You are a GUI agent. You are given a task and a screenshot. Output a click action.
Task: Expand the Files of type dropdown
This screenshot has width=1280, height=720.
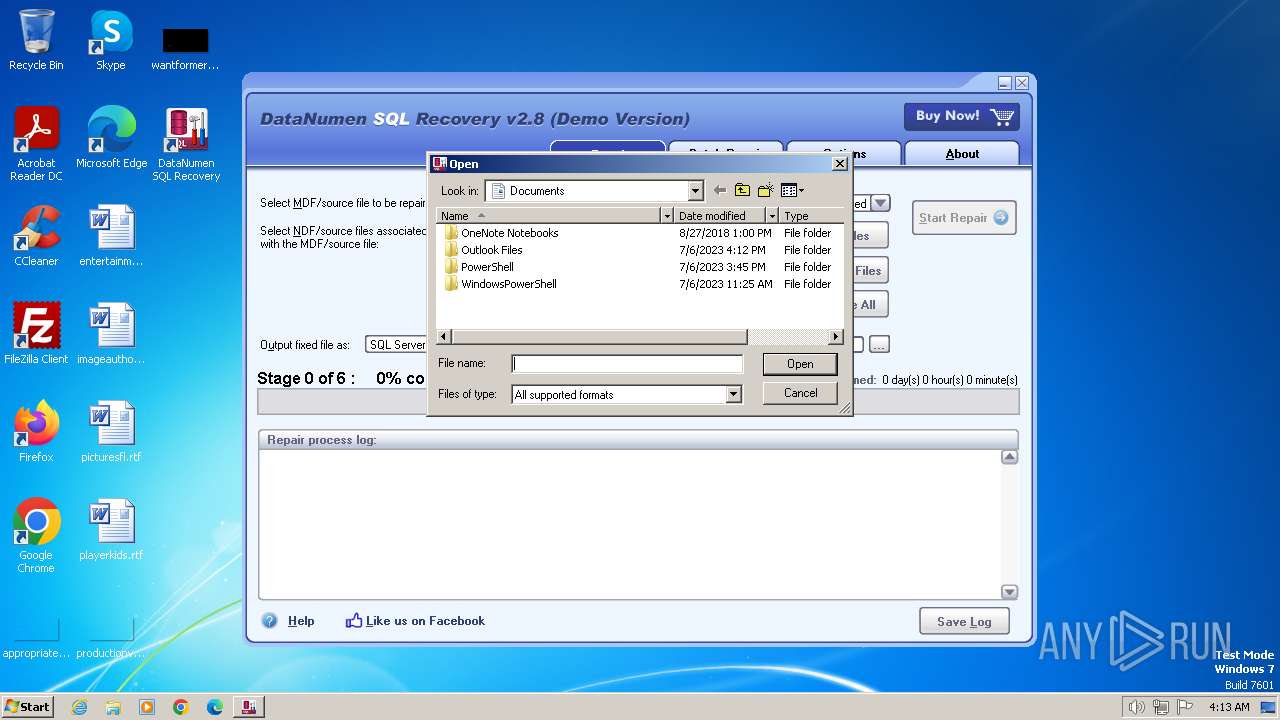[x=734, y=395]
